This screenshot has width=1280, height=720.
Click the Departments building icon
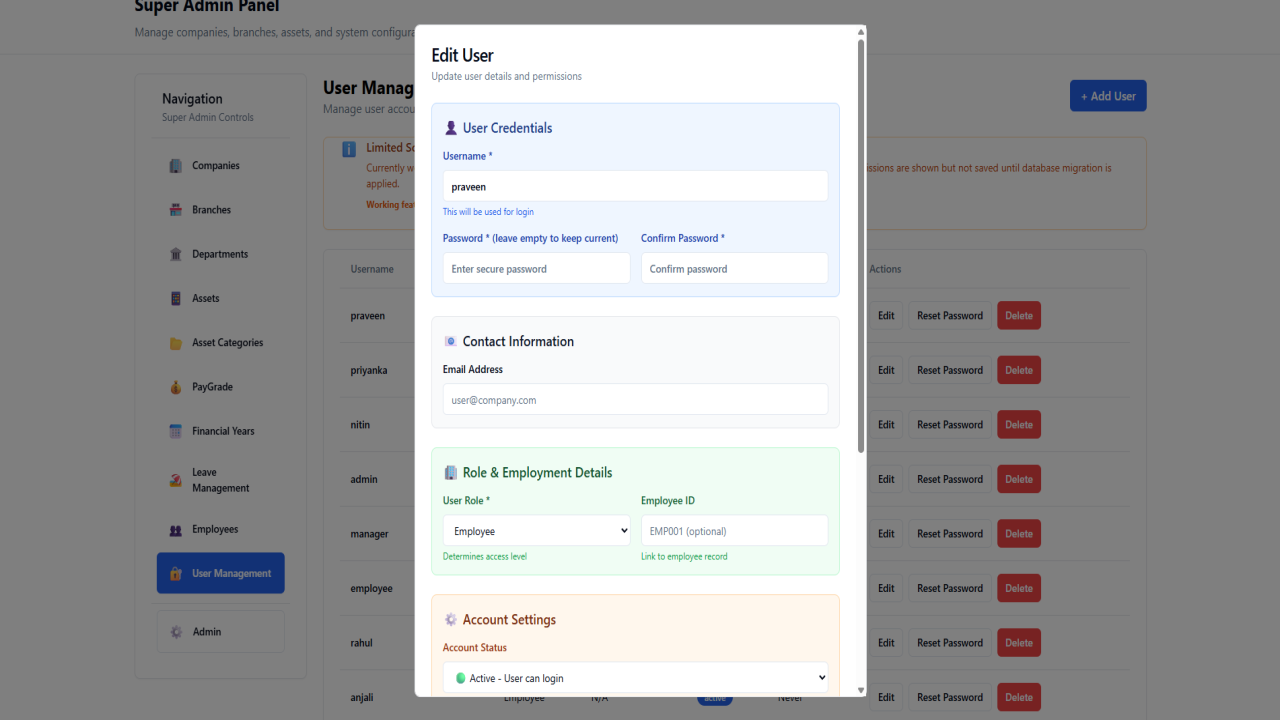[x=176, y=254]
